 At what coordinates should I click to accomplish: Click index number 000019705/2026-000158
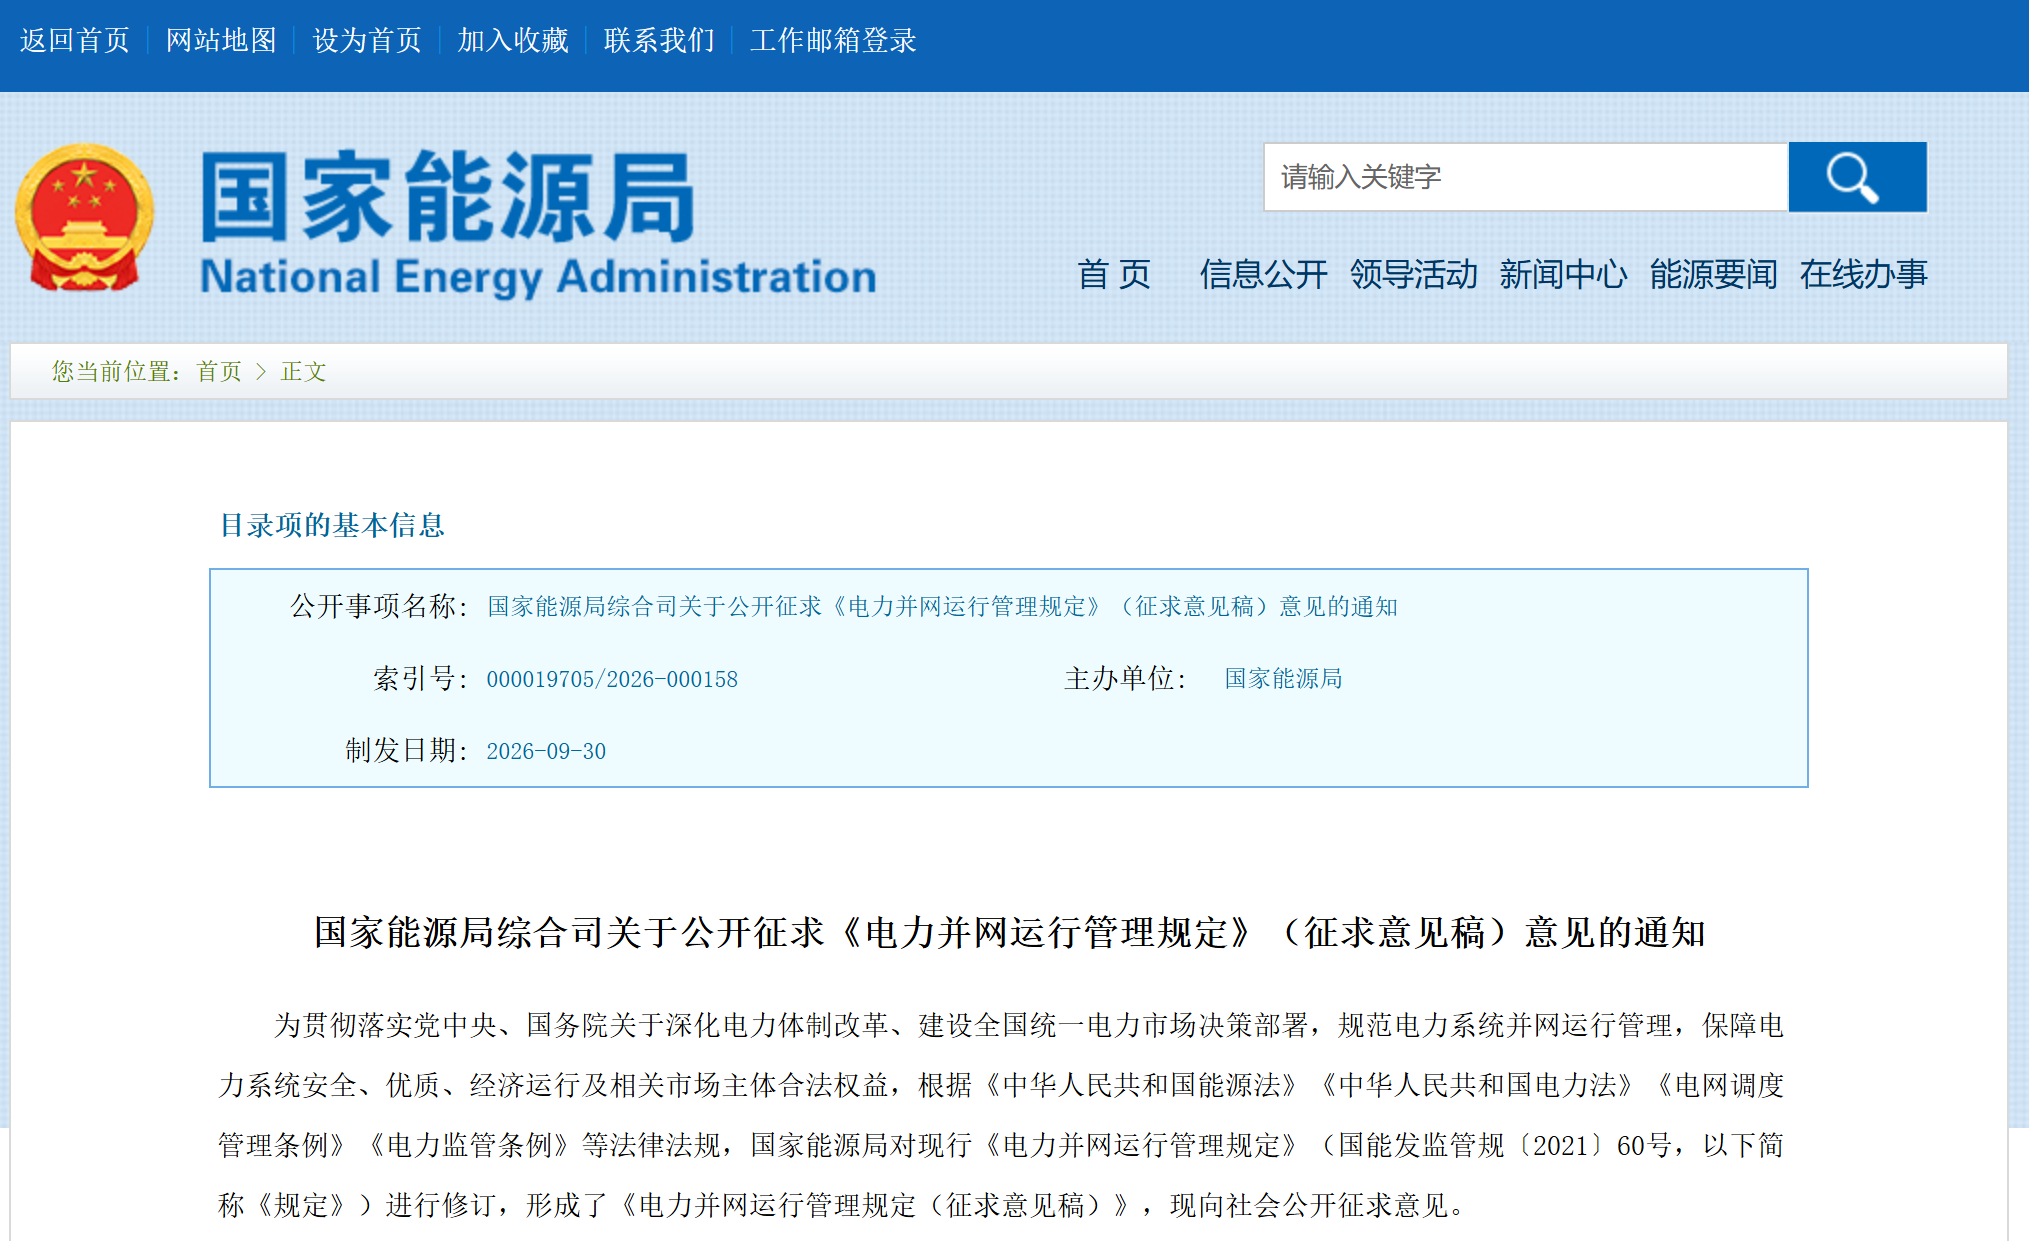point(612,680)
